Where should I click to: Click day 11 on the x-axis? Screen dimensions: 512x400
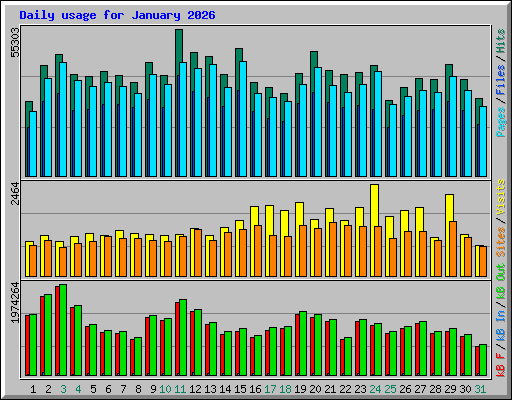pyautogui.click(x=180, y=389)
